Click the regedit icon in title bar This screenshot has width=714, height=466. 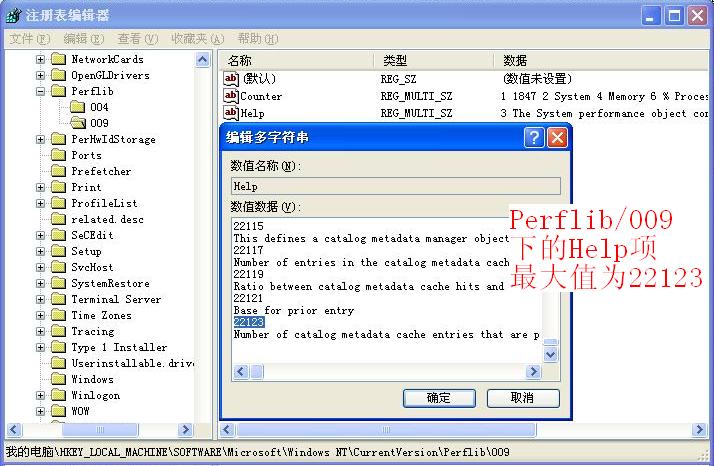coord(14,15)
